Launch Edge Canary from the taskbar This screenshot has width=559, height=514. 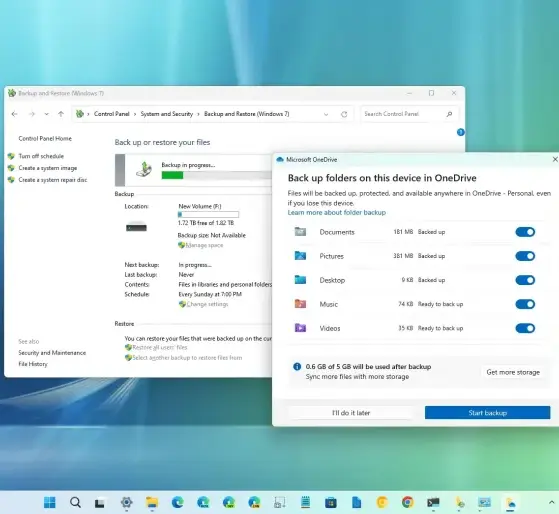pos(254,502)
